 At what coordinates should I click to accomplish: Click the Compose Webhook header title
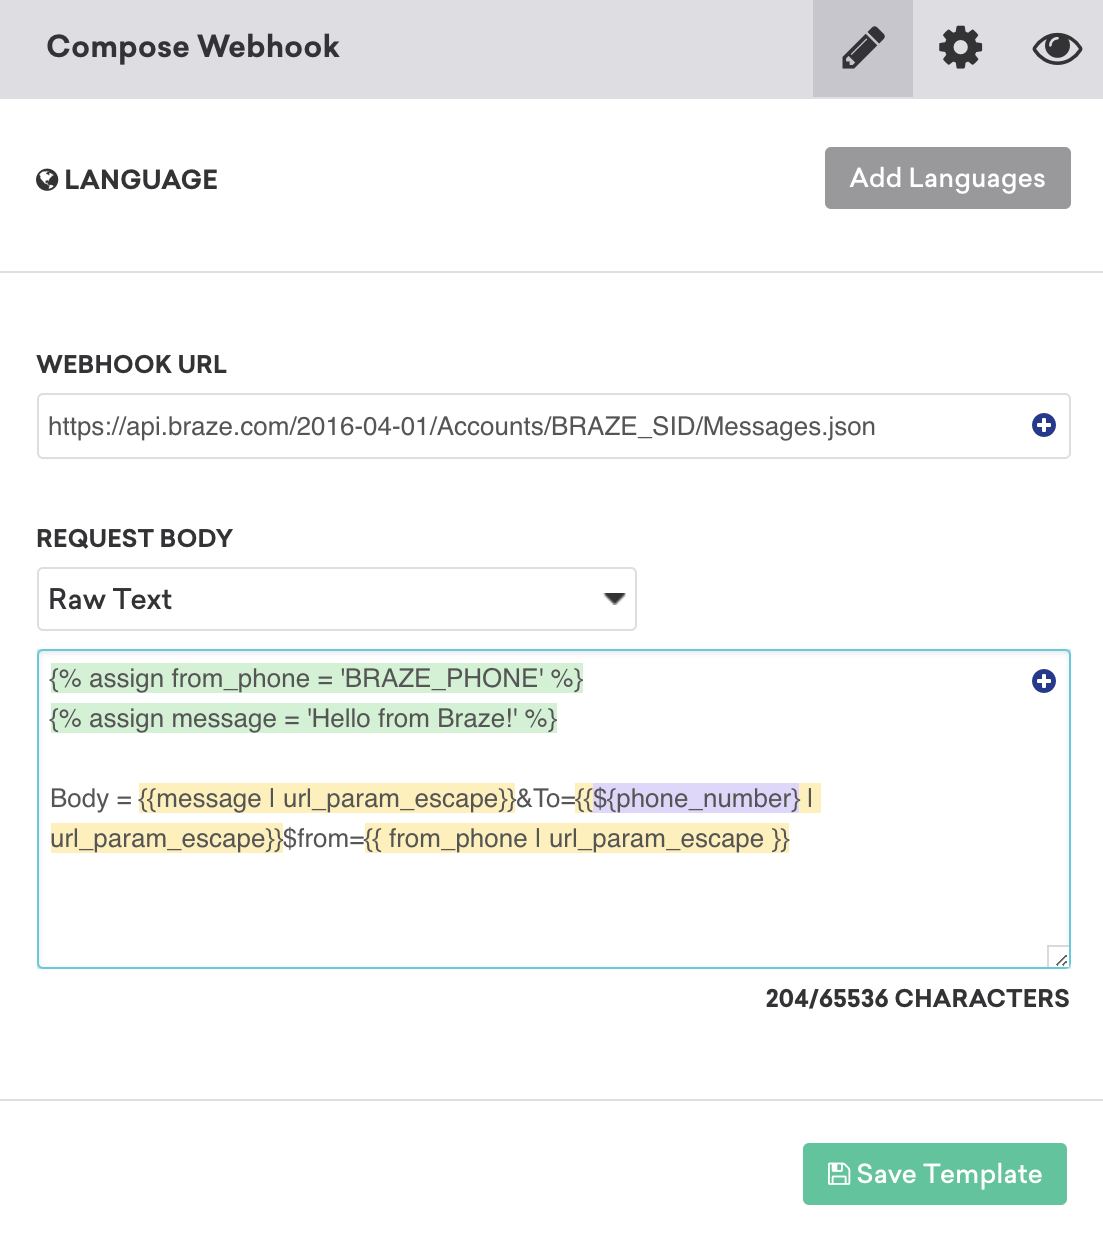click(193, 47)
